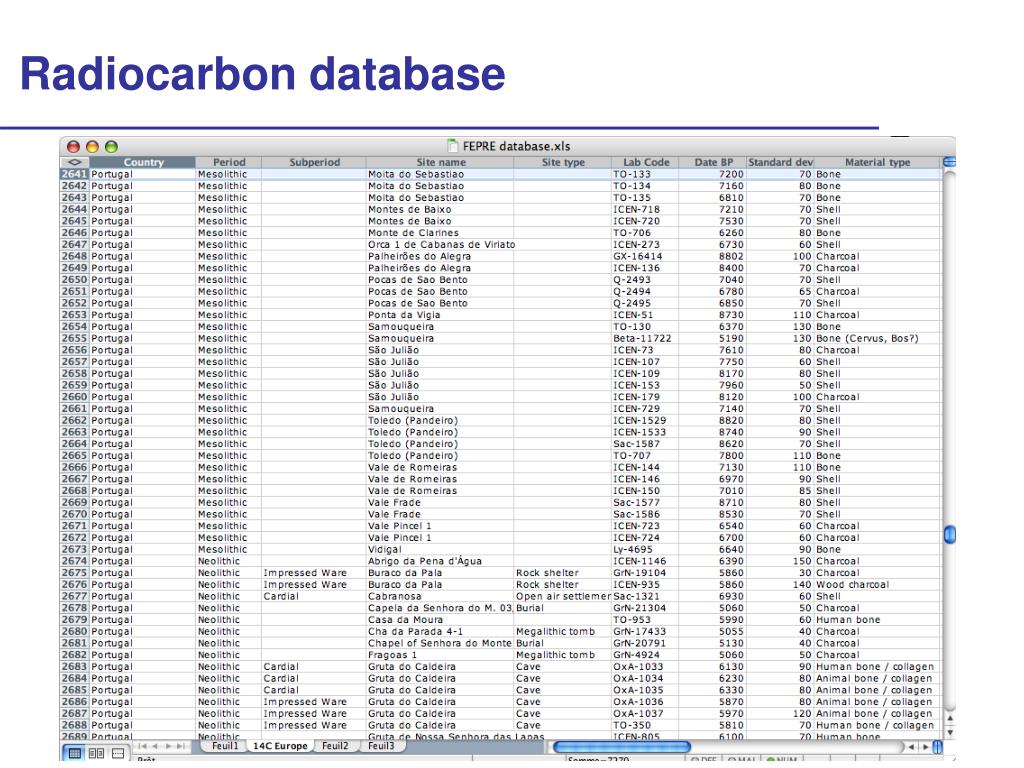Select the 'Wood charcoal' cell

(x=877, y=584)
